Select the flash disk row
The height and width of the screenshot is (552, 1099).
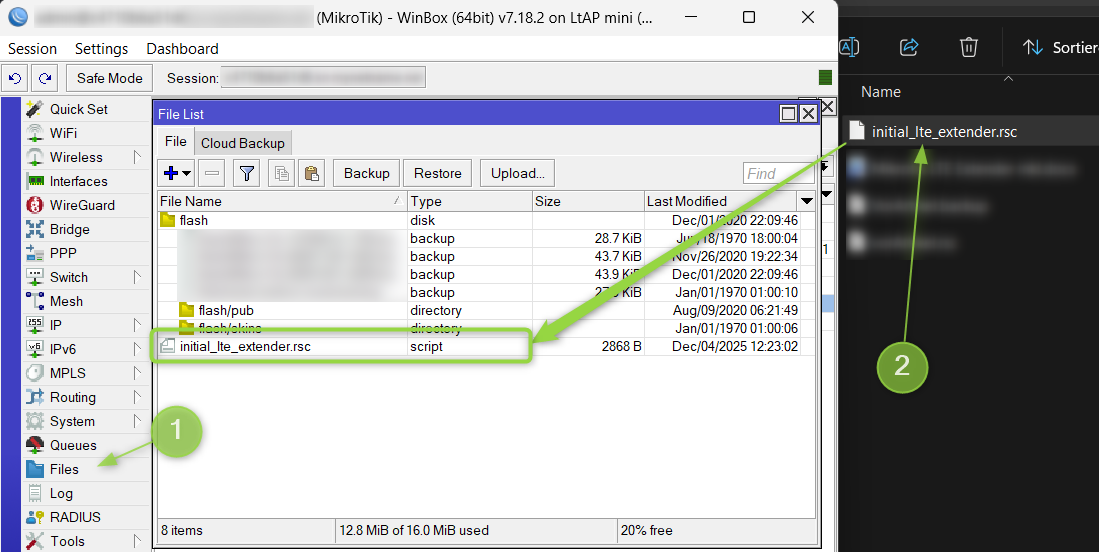click(486, 220)
